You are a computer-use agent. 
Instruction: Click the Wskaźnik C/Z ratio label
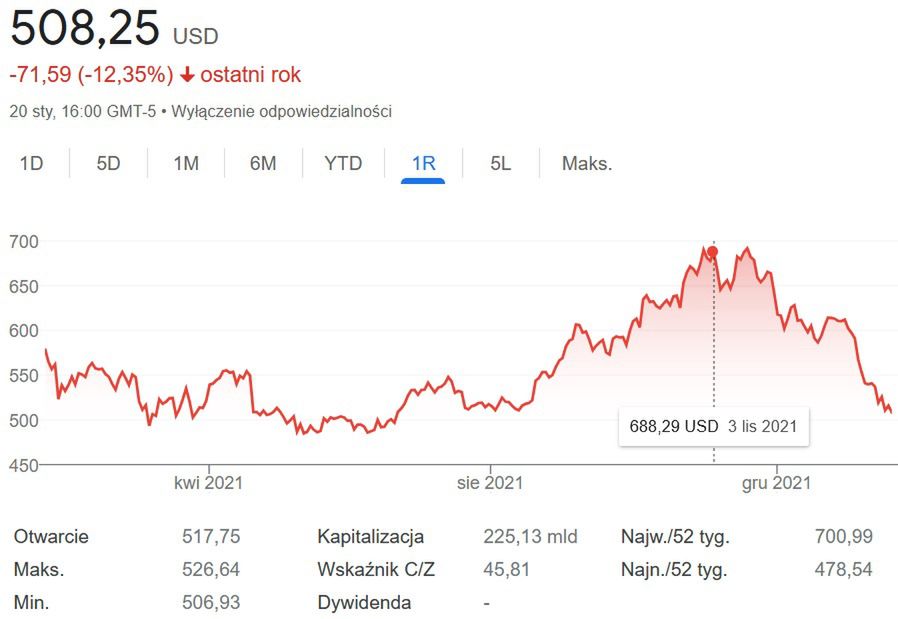pos(376,570)
